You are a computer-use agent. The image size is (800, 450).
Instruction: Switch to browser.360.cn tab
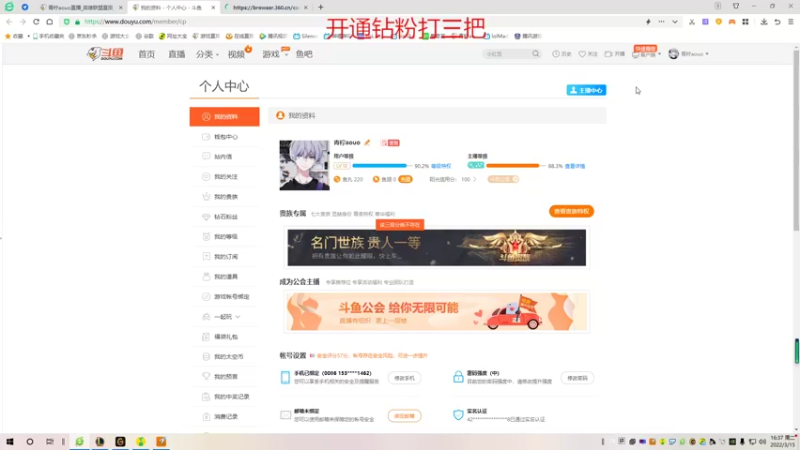pos(266,8)
